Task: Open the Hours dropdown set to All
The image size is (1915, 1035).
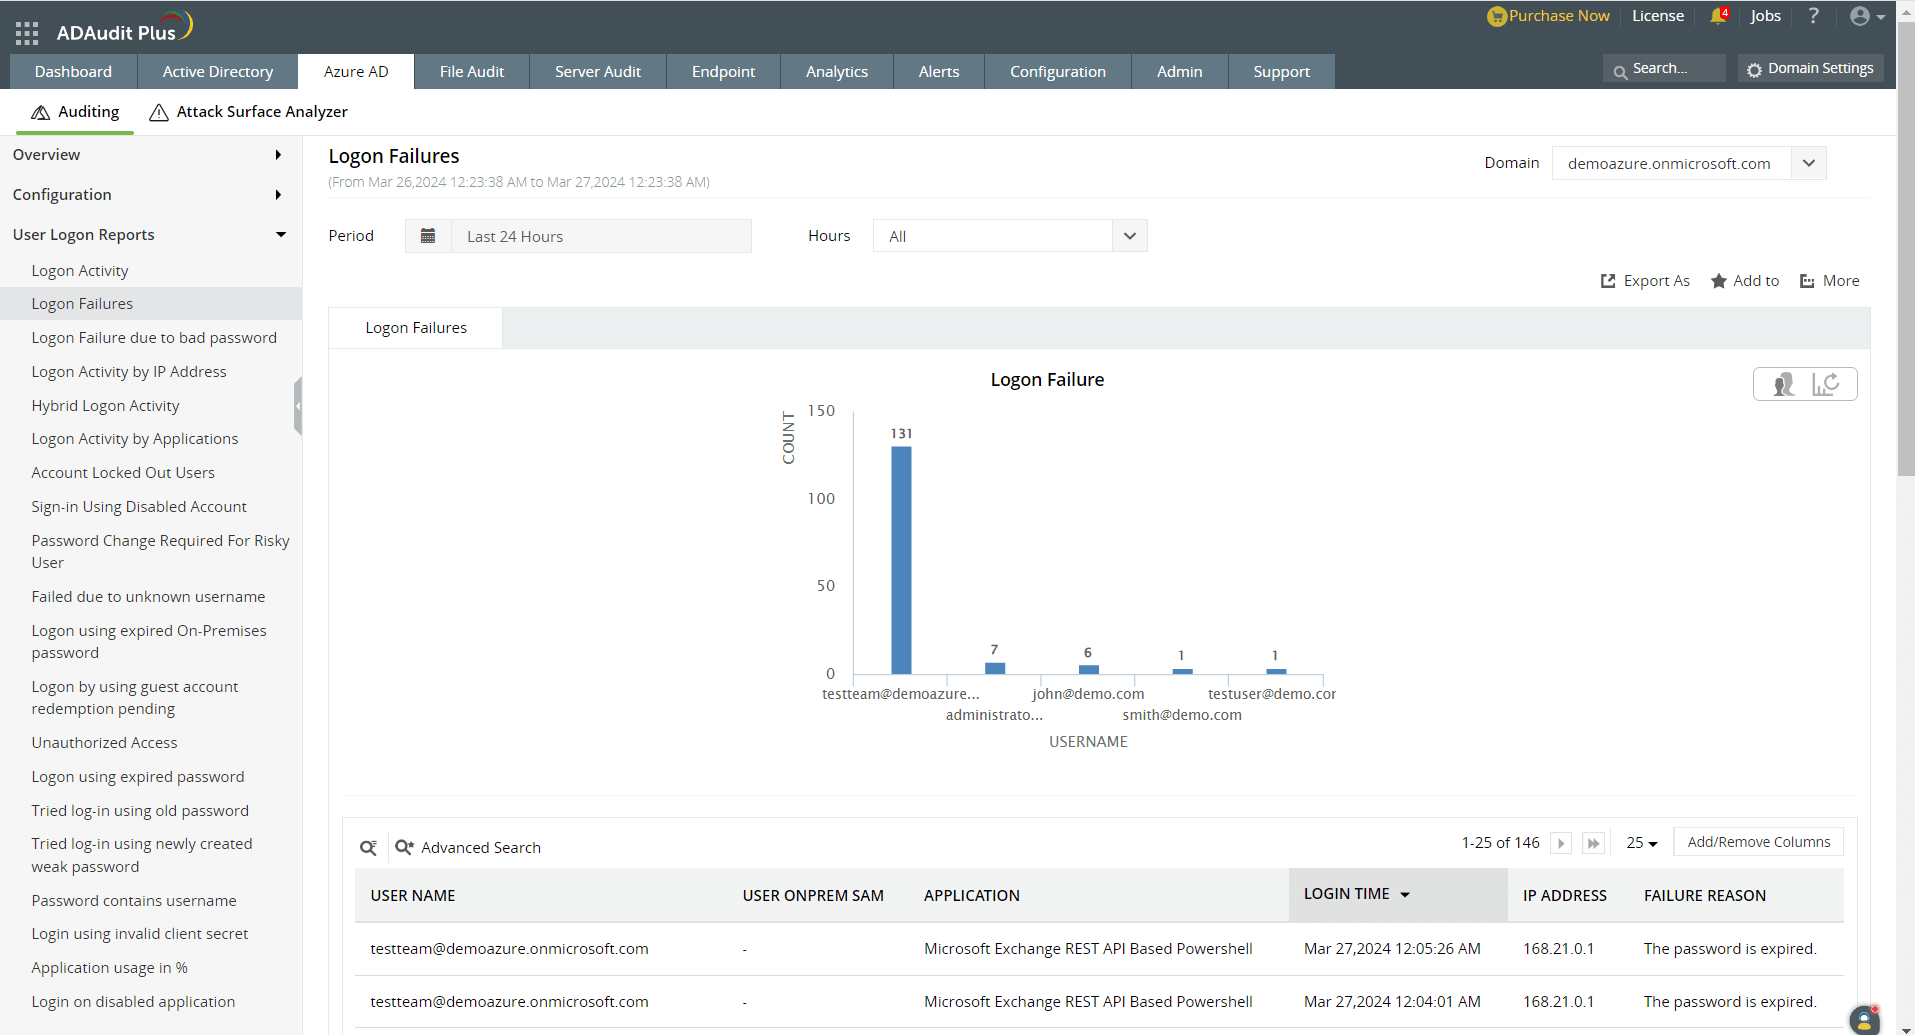Action: (1129, 235)
